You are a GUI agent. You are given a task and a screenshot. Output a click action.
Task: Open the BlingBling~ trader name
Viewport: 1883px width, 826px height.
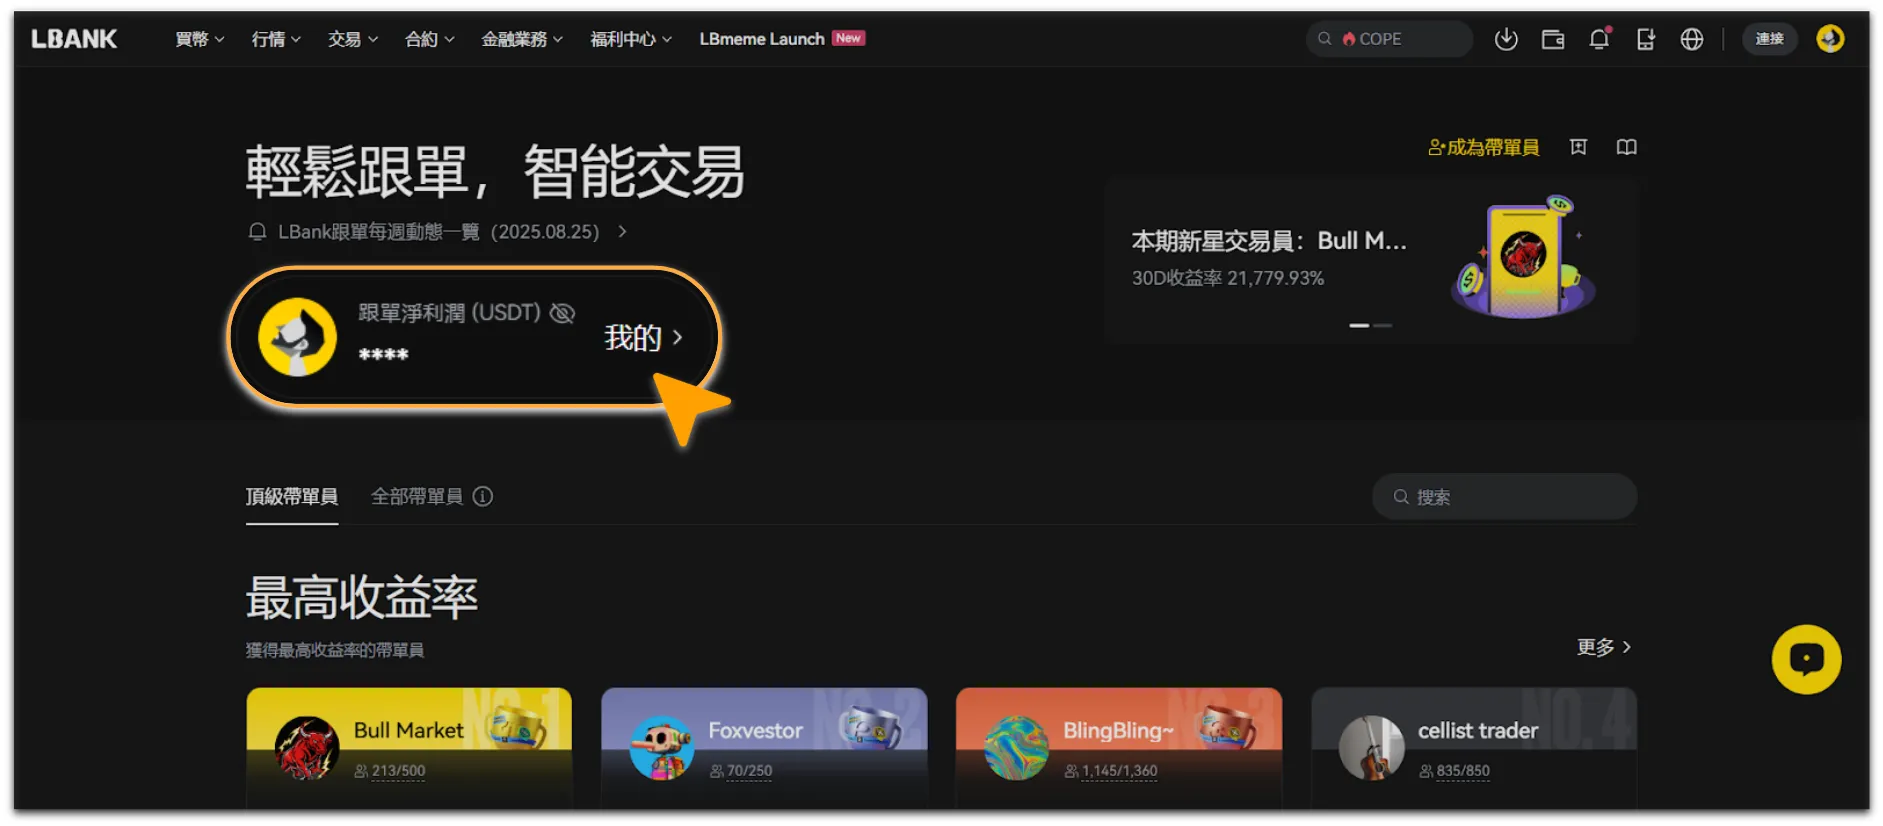click(1118, 731)
